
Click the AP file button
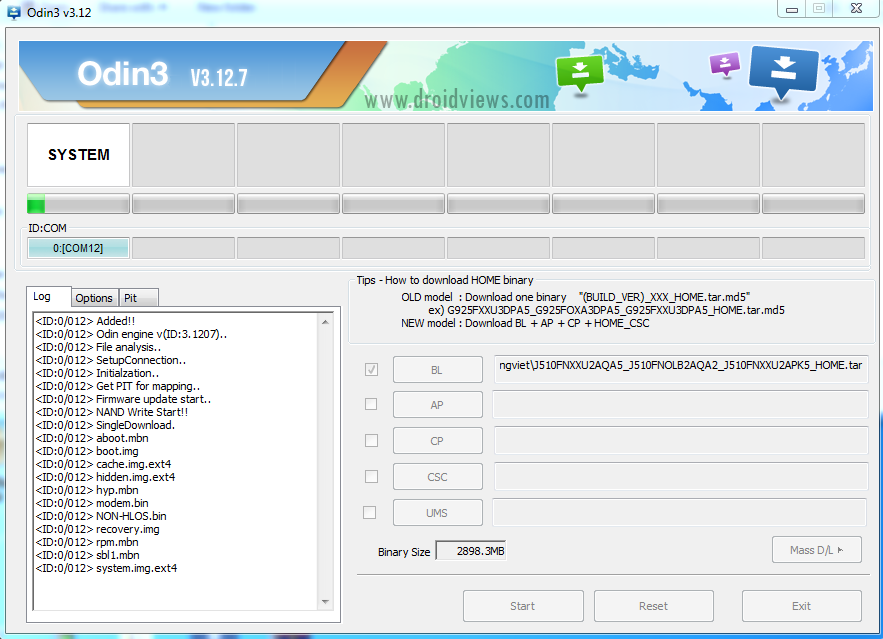tap(438, 405)
